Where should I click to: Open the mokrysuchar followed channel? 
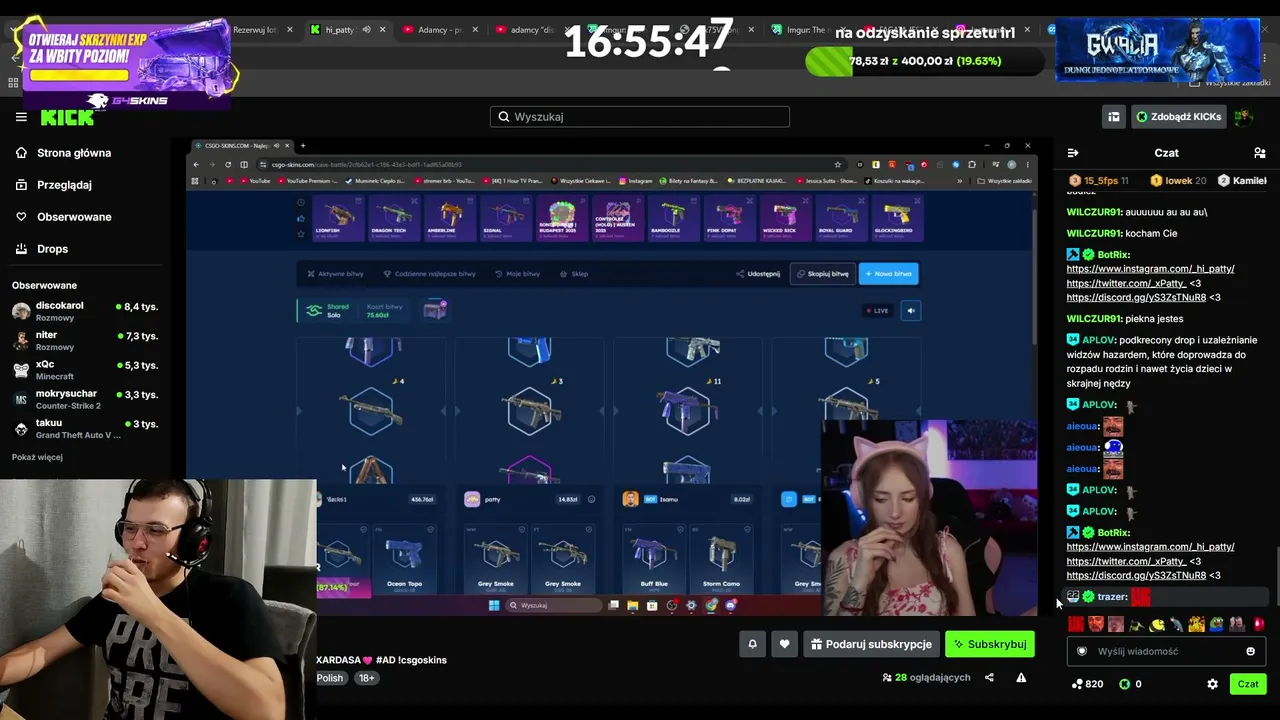[86, 399]
